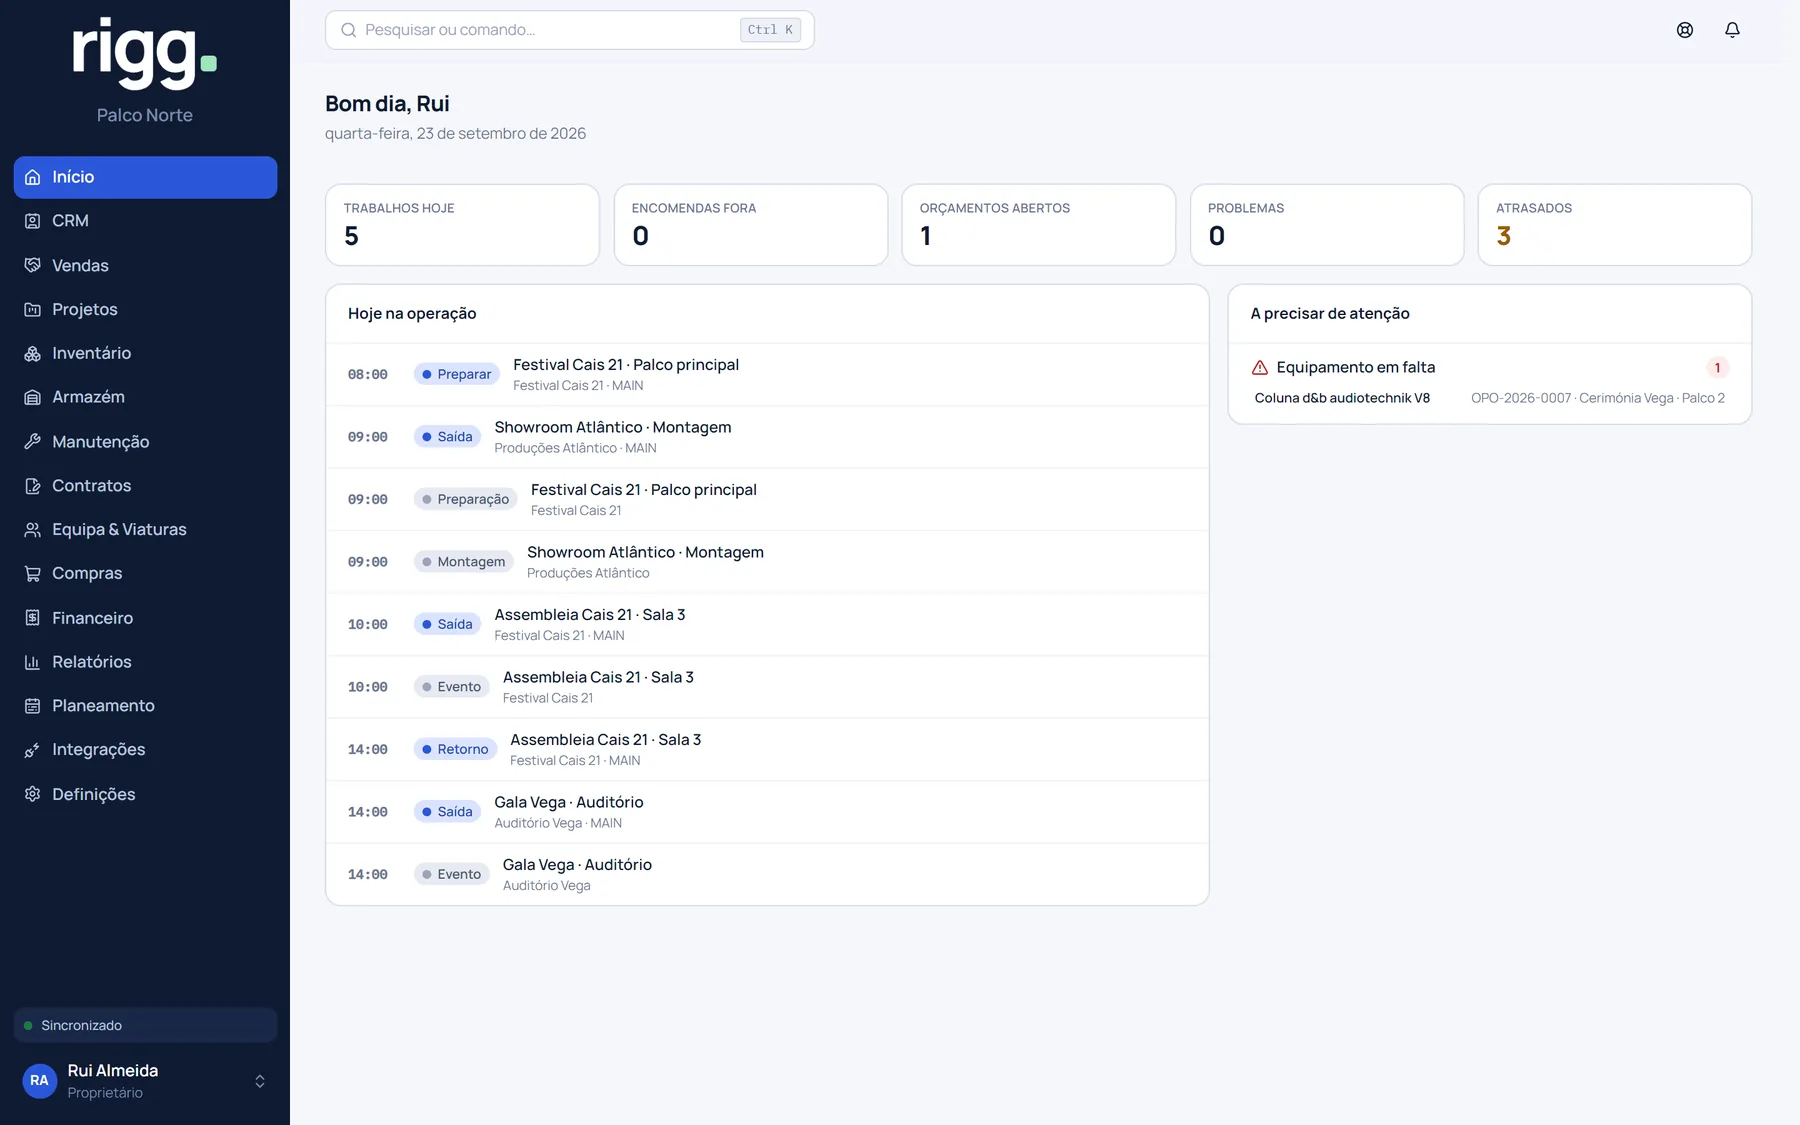This screenshot has height=1125, width=1800.
Task: Open the Atrasados card showing 3
Action: tap(1614, 225)
